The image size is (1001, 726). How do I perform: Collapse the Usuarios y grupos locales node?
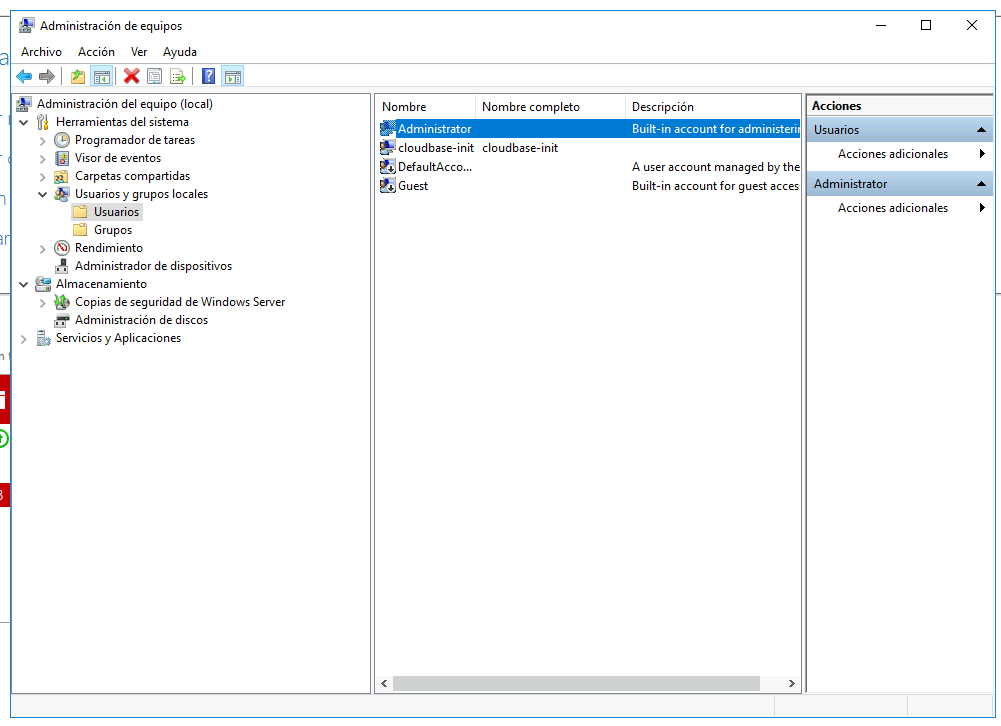click(x=43, y=194)
